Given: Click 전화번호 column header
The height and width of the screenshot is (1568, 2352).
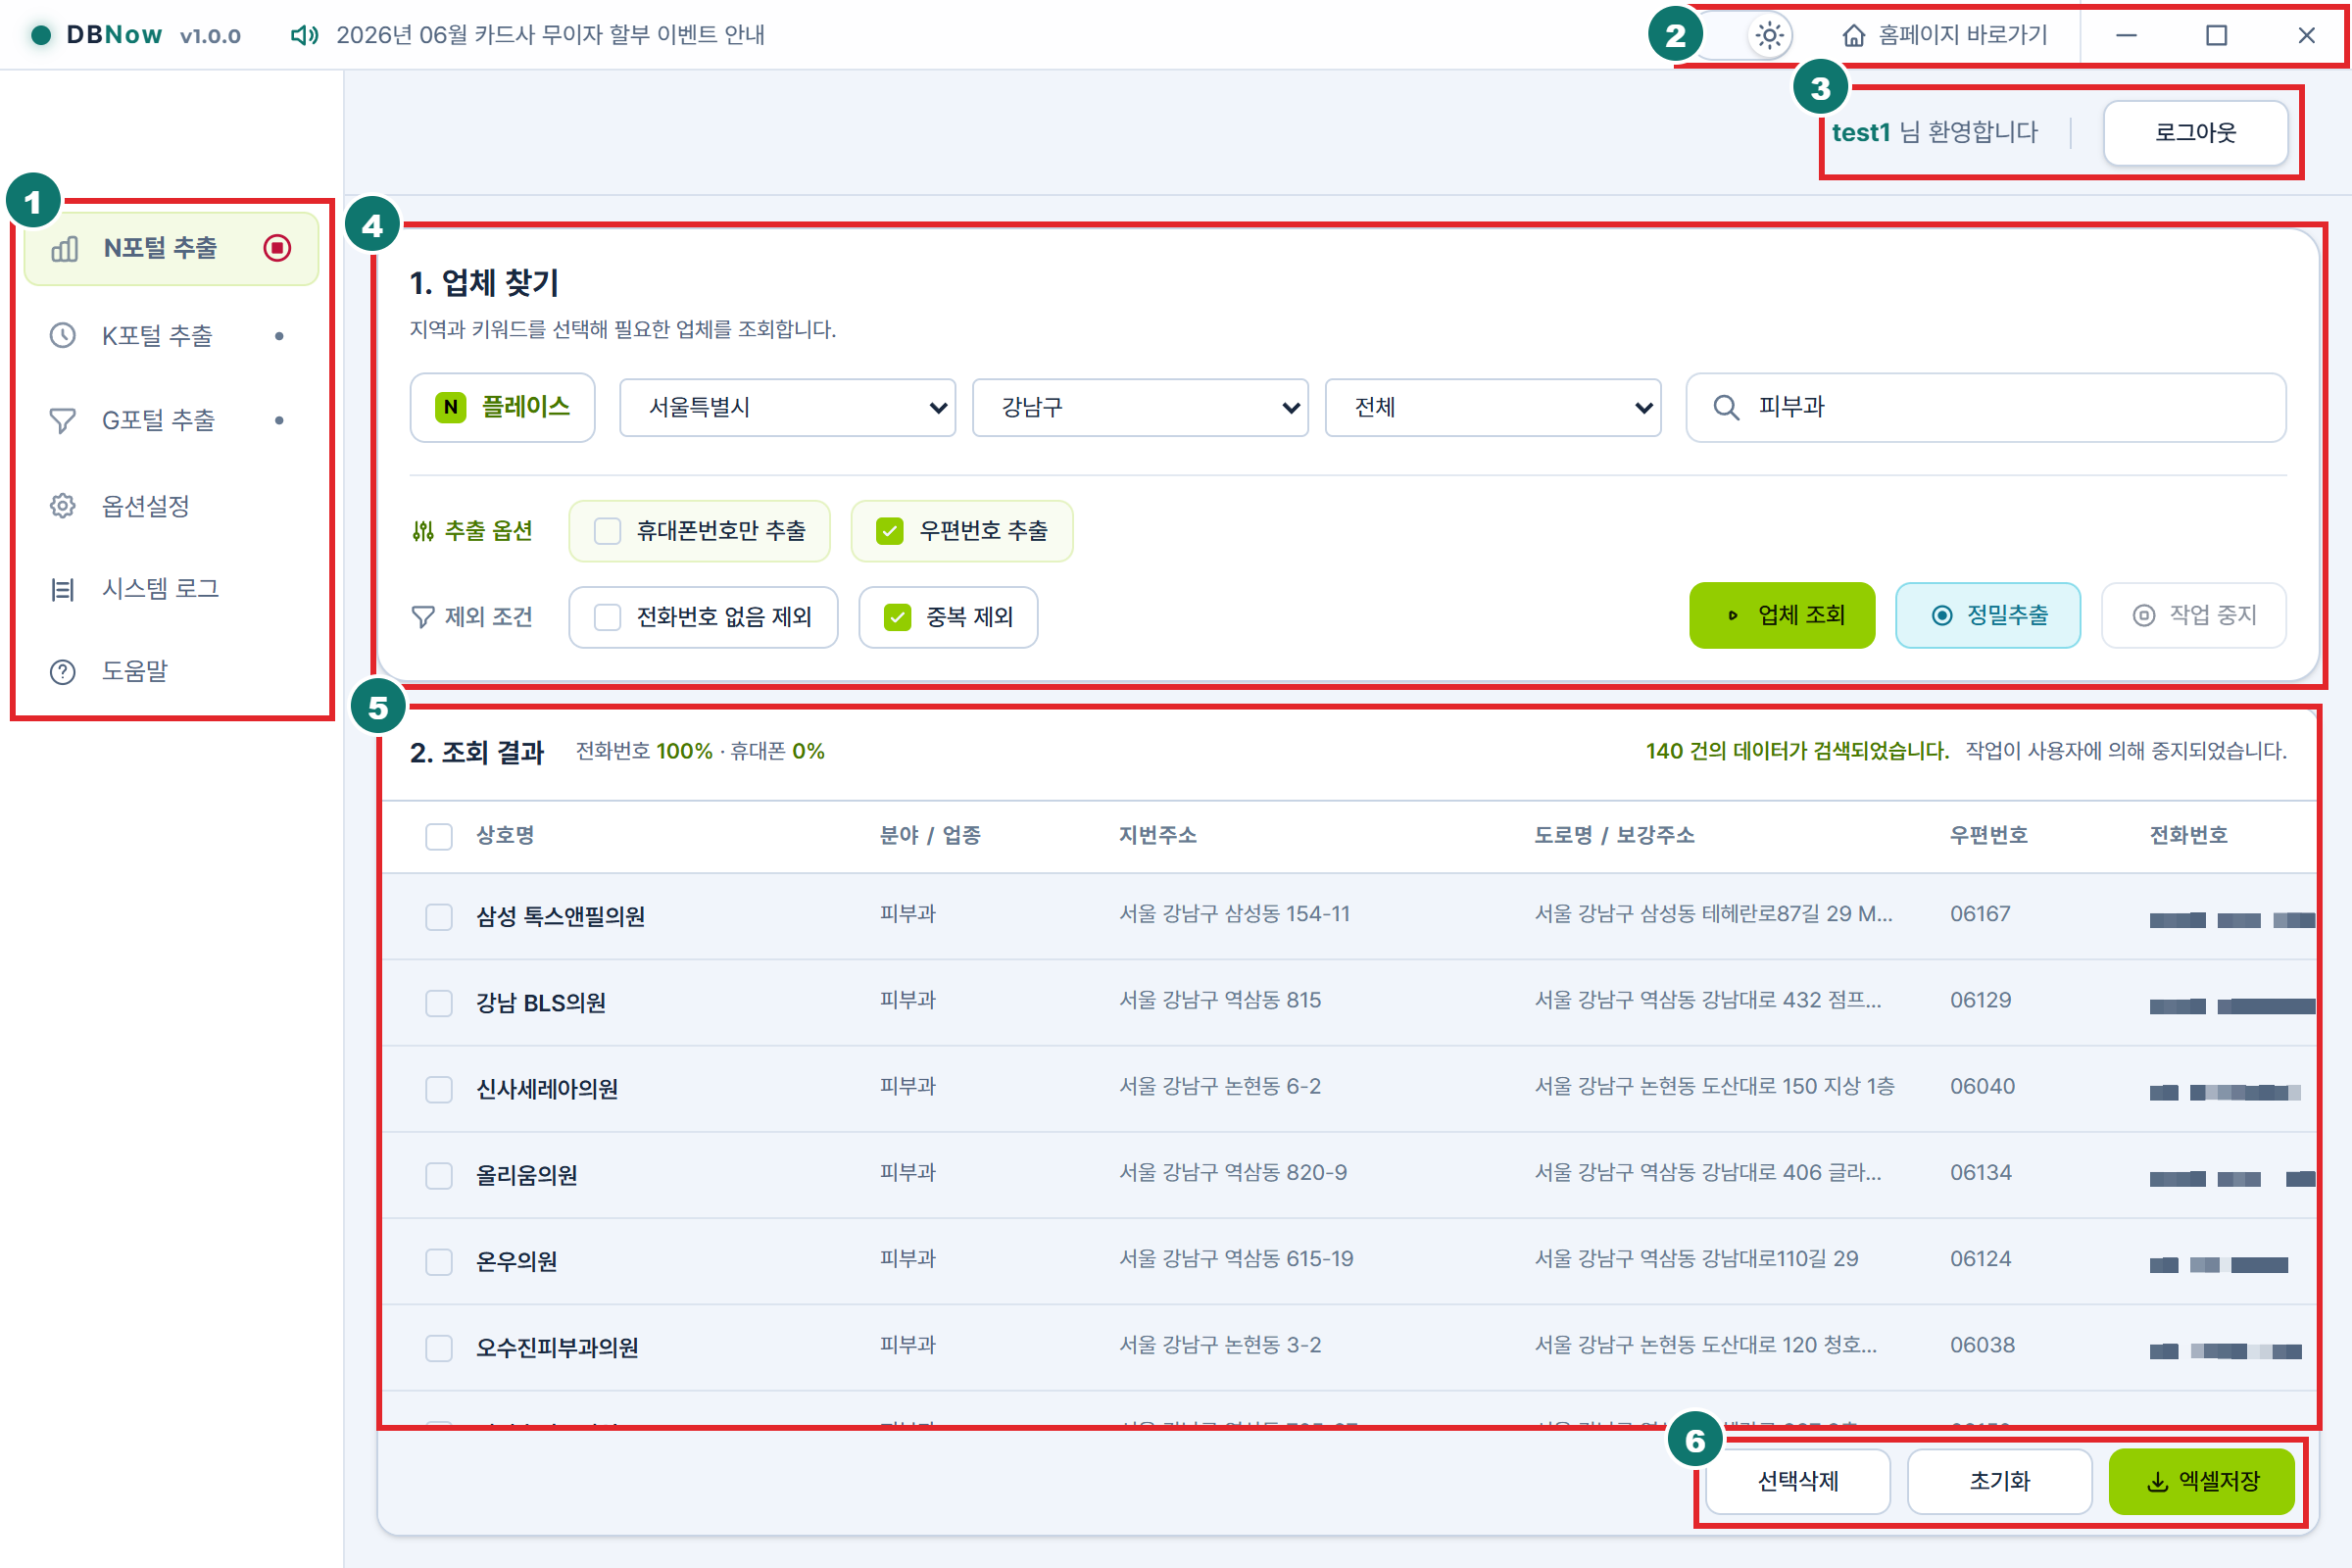Looking at the screenshot, I should [x=2189, y=836].
